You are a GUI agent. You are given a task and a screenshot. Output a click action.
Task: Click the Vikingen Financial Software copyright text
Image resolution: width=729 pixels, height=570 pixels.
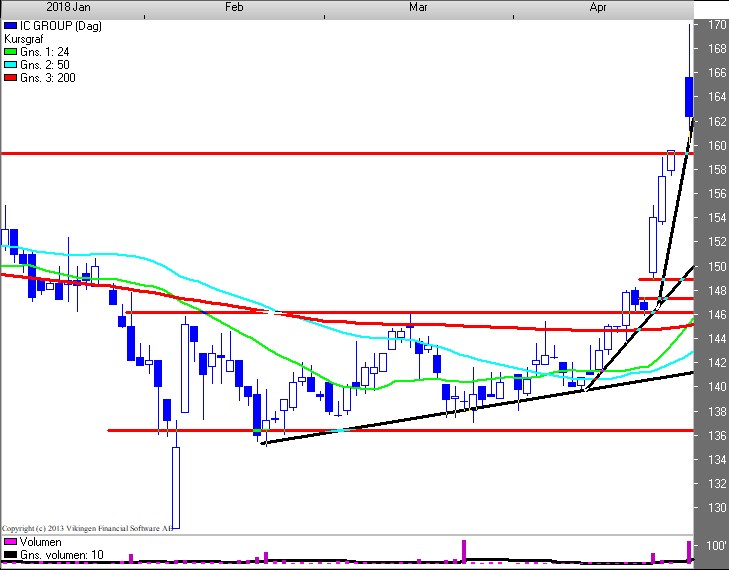[88, 527]
